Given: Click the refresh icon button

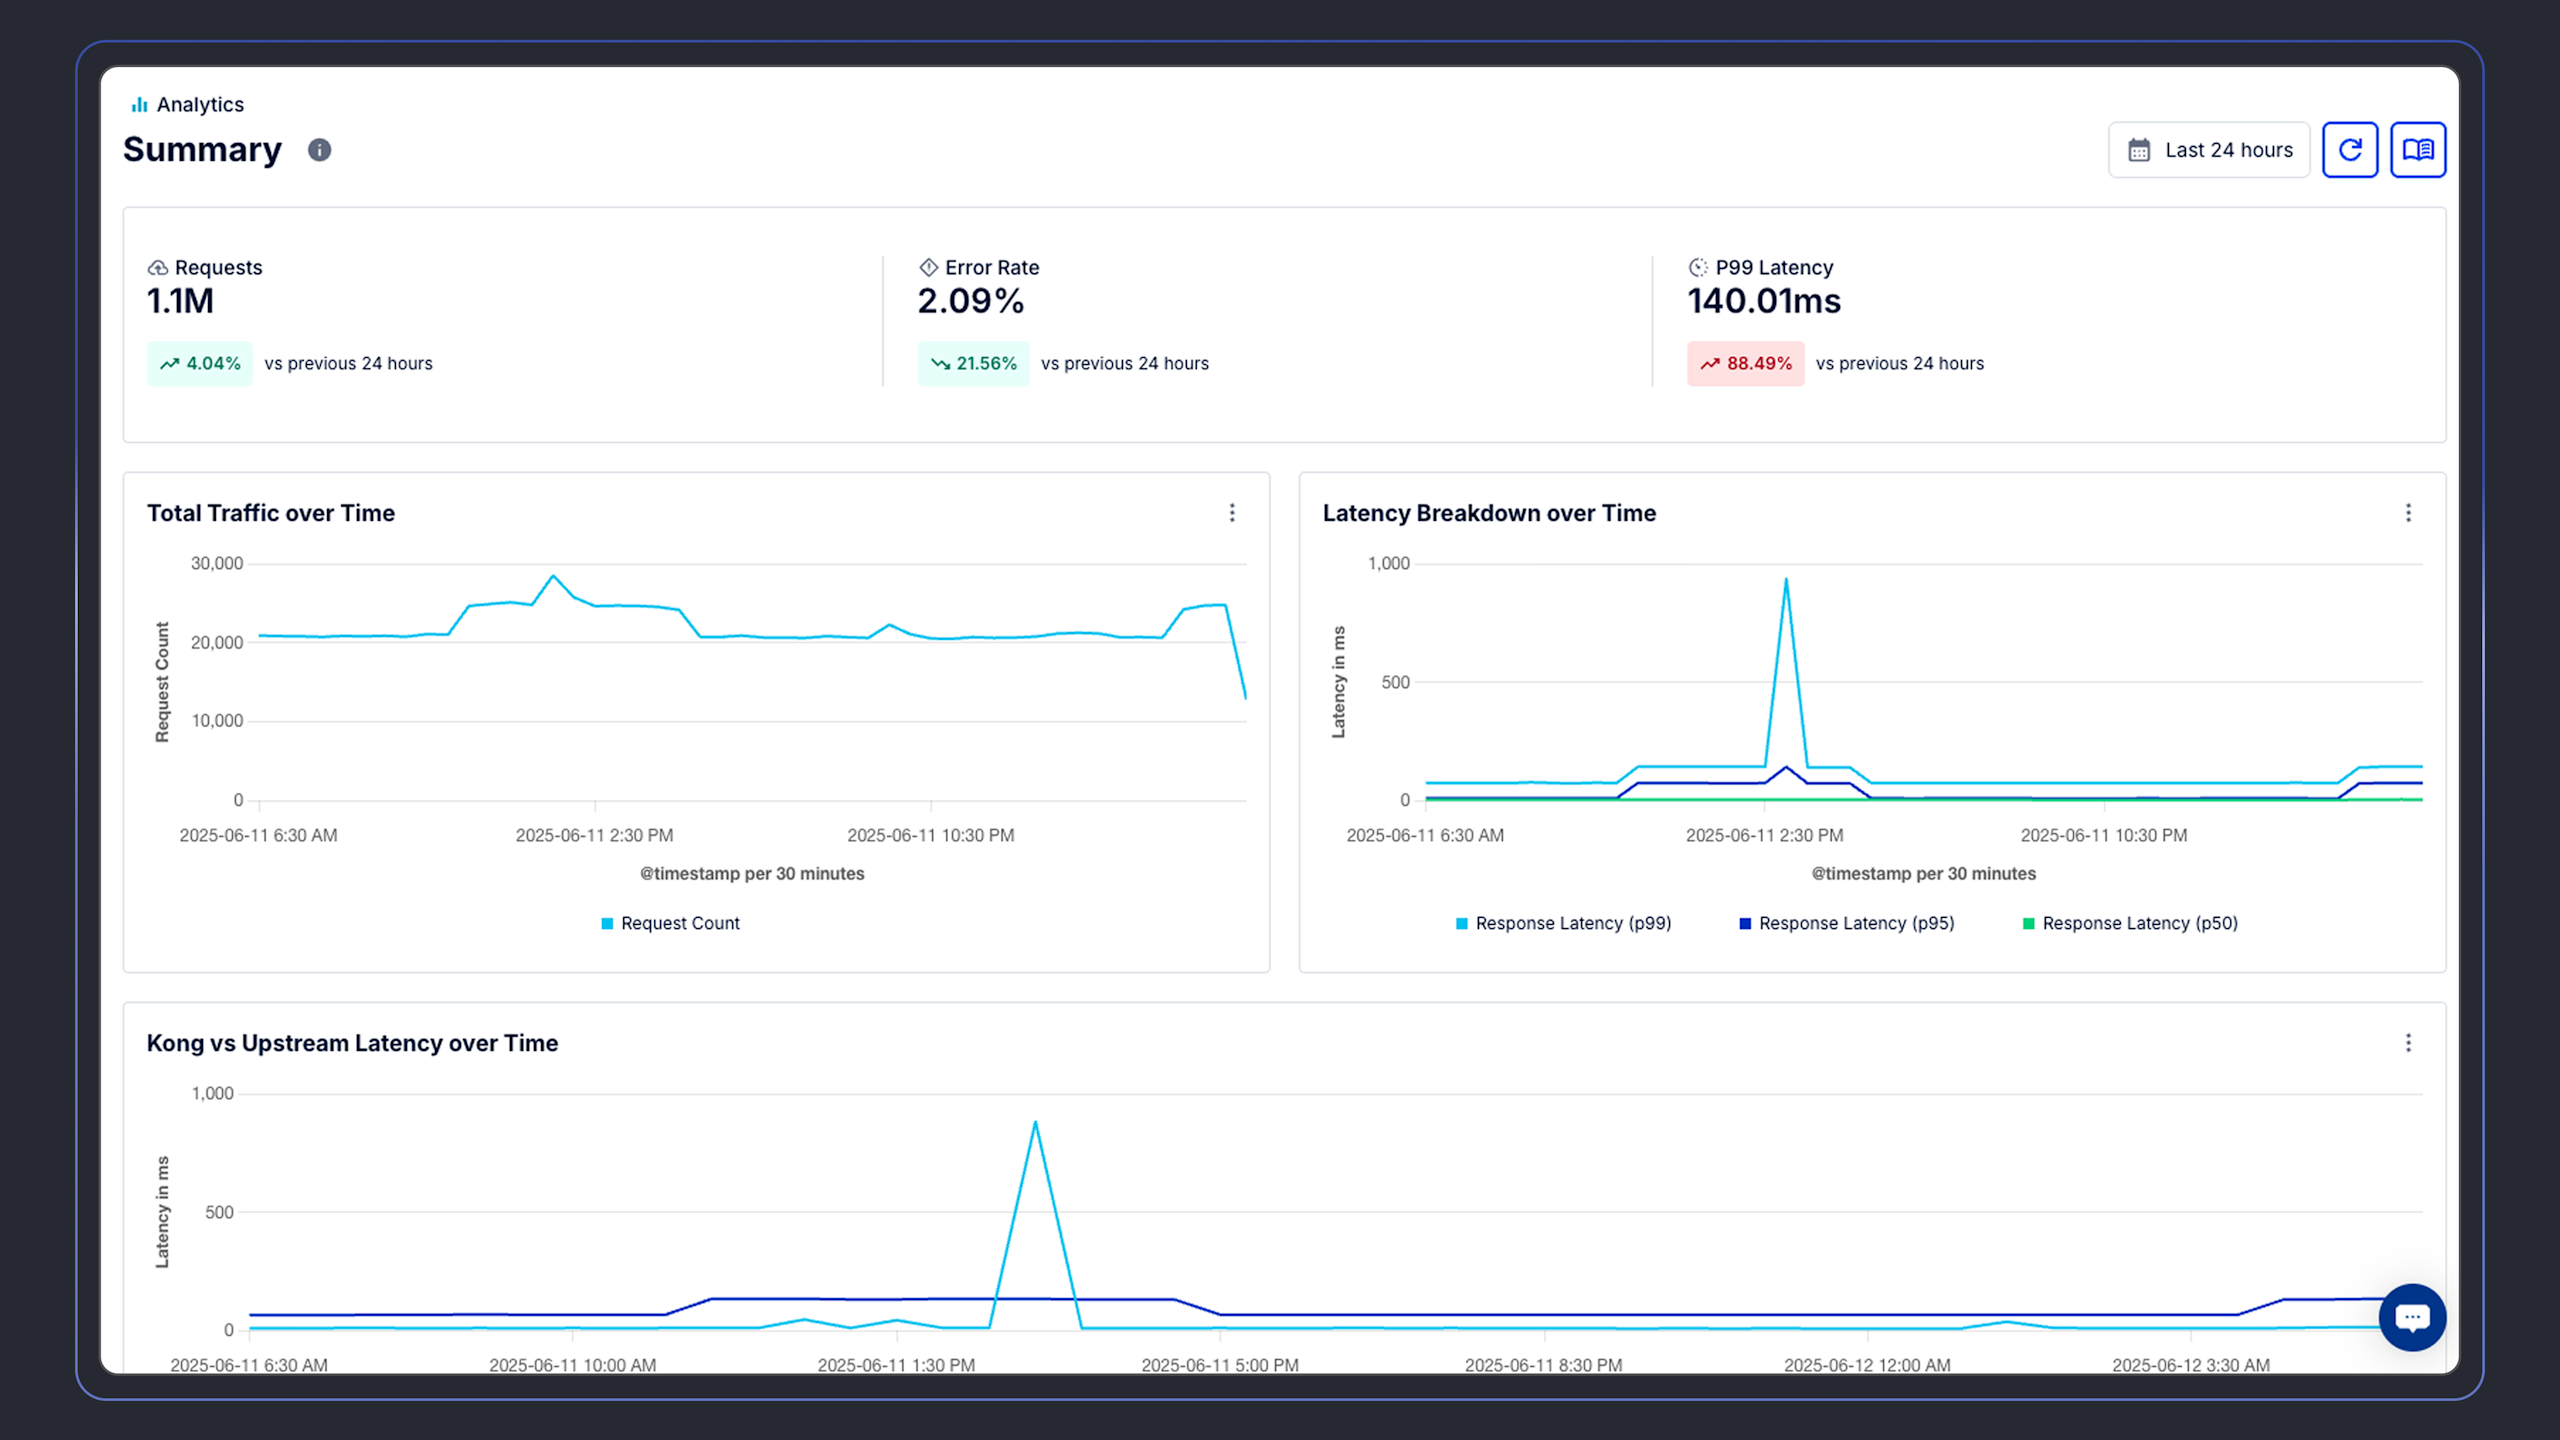Looking at the screenshot, I should [2349, 150].
